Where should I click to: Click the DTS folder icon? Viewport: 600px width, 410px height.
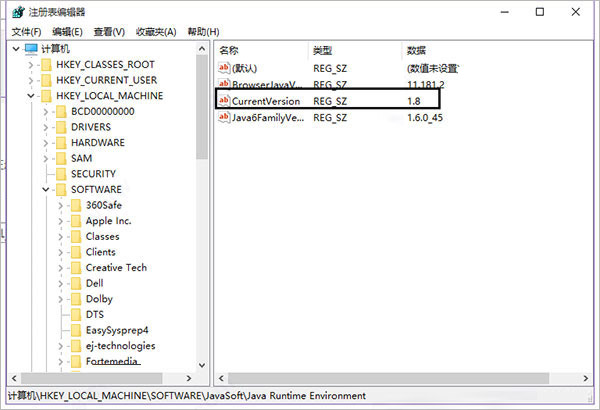(76, 315)
